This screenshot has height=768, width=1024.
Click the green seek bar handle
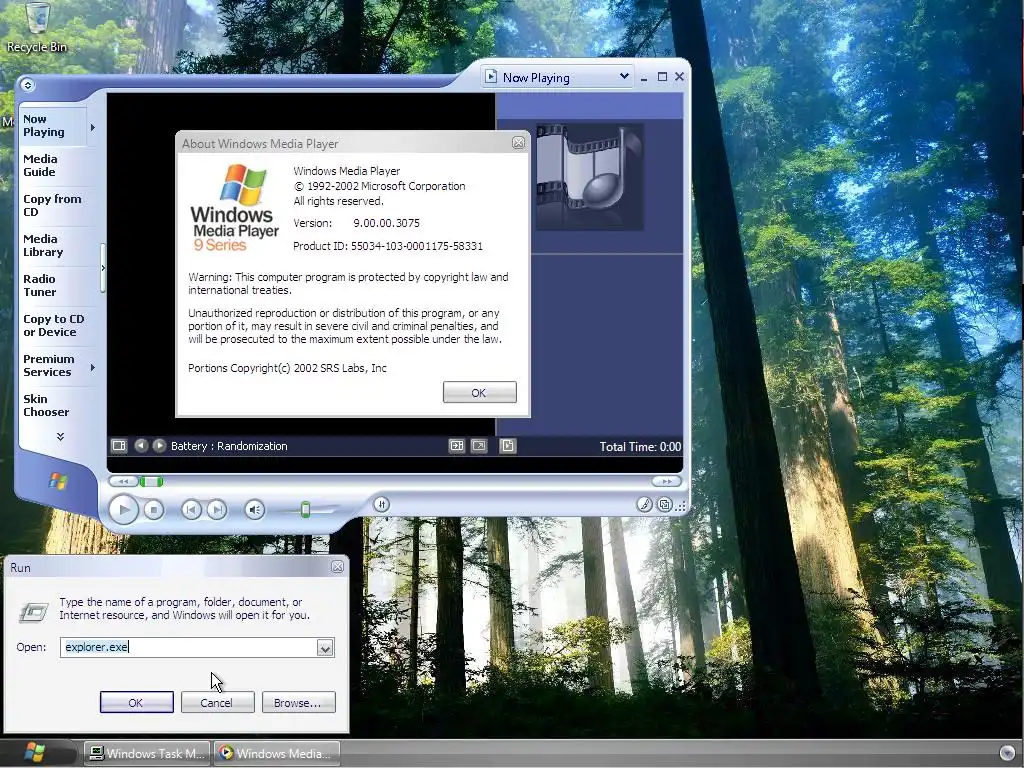click(151, 481)
